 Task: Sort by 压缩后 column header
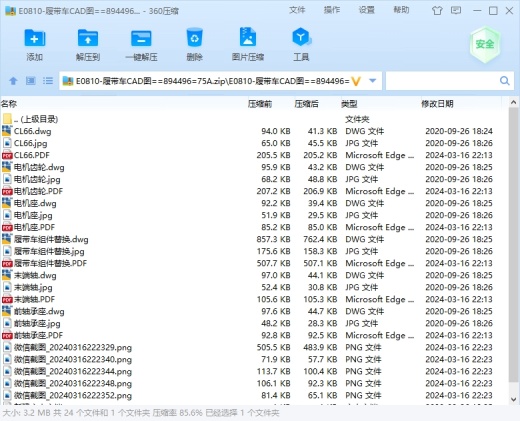point(306,104)
